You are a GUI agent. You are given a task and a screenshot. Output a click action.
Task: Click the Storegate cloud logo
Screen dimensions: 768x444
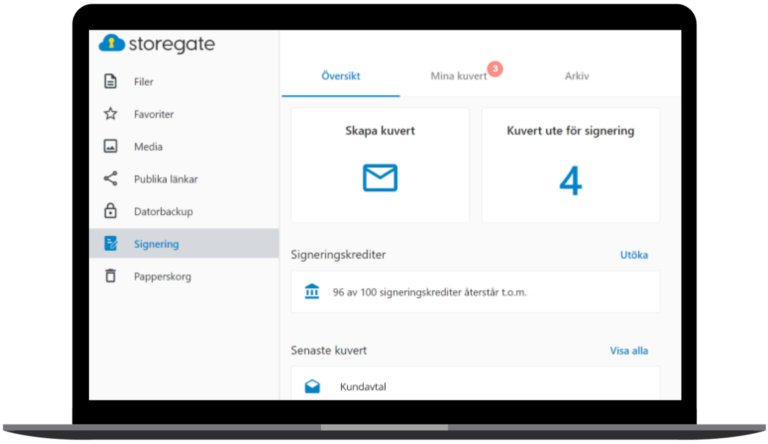tap(112, 43)
